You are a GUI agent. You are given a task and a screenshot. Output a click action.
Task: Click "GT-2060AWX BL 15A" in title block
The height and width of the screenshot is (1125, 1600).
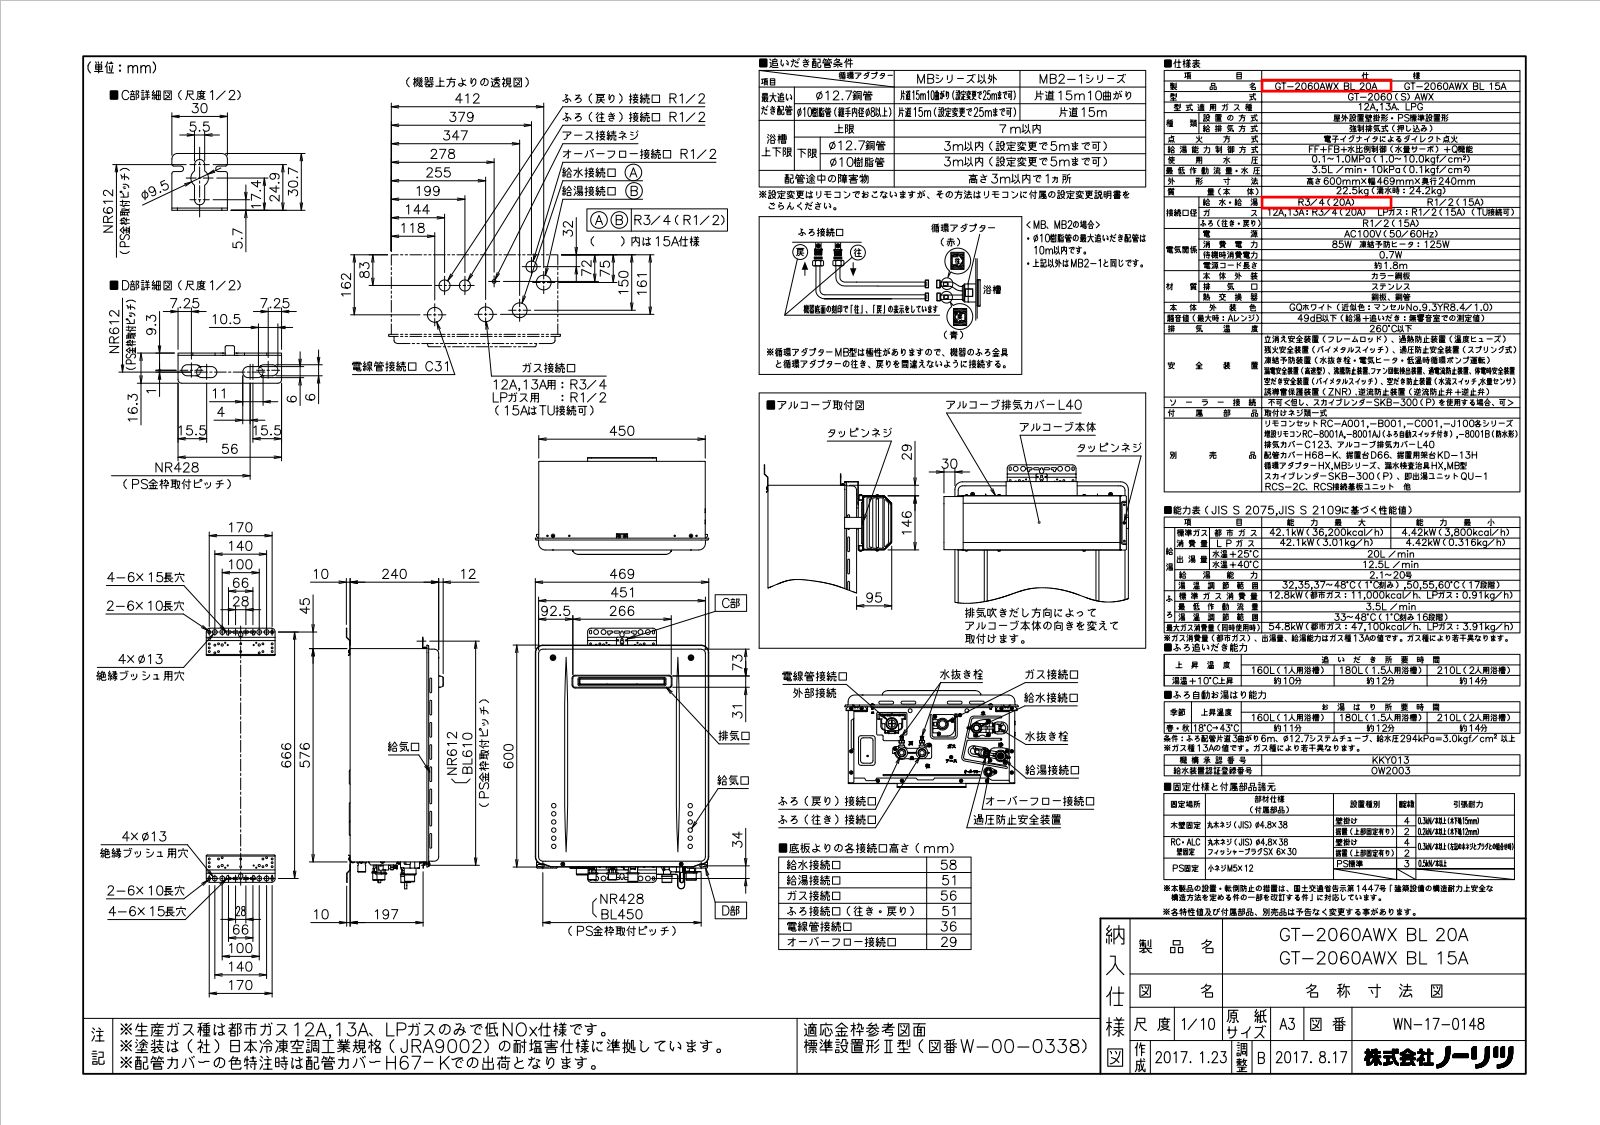tap(1374, 959)
